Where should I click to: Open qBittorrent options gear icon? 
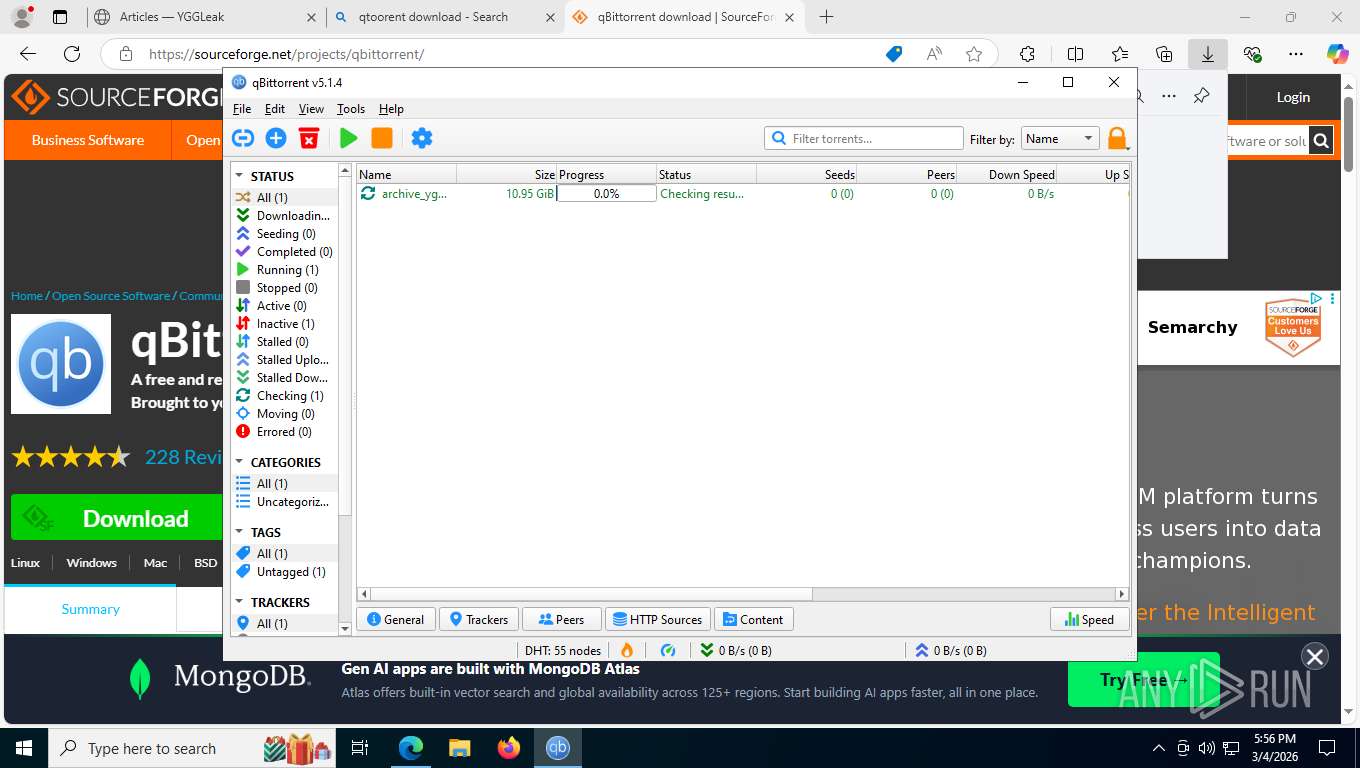click(422, 138)
